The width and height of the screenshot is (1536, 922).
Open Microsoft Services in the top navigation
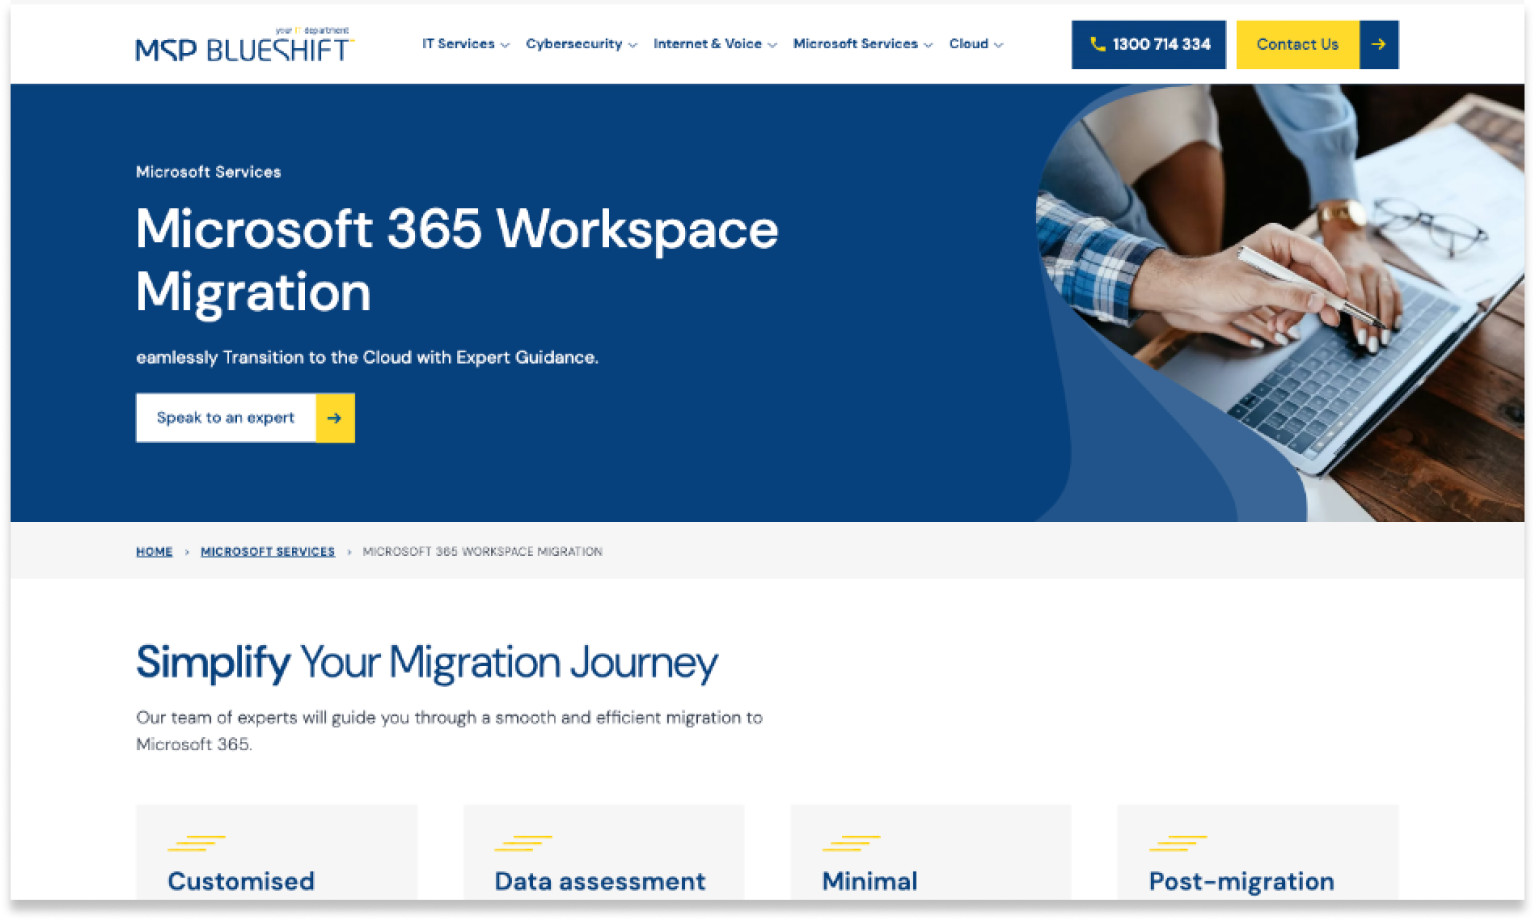click(855, 44)
